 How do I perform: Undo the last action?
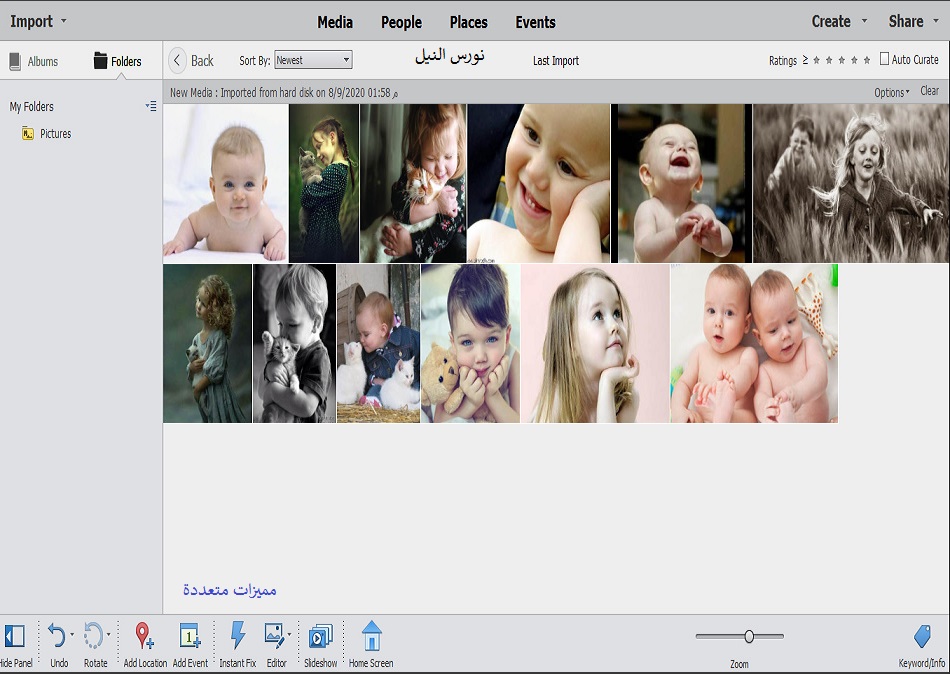pyautogui.click(x=57, y=636)
